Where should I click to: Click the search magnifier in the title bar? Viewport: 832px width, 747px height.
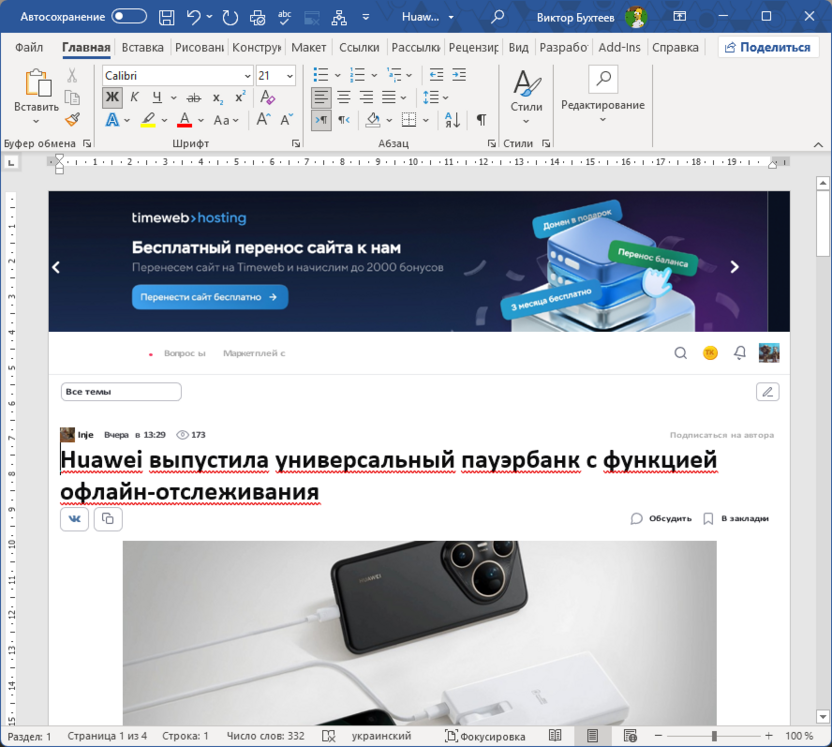(x=497, y=17)
